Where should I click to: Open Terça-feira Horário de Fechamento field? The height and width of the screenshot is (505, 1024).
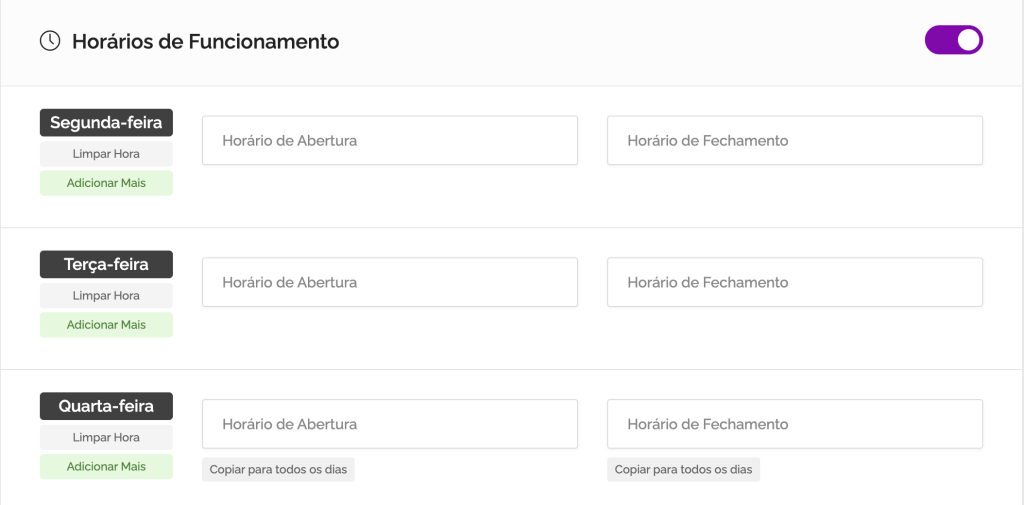(795, 282)
